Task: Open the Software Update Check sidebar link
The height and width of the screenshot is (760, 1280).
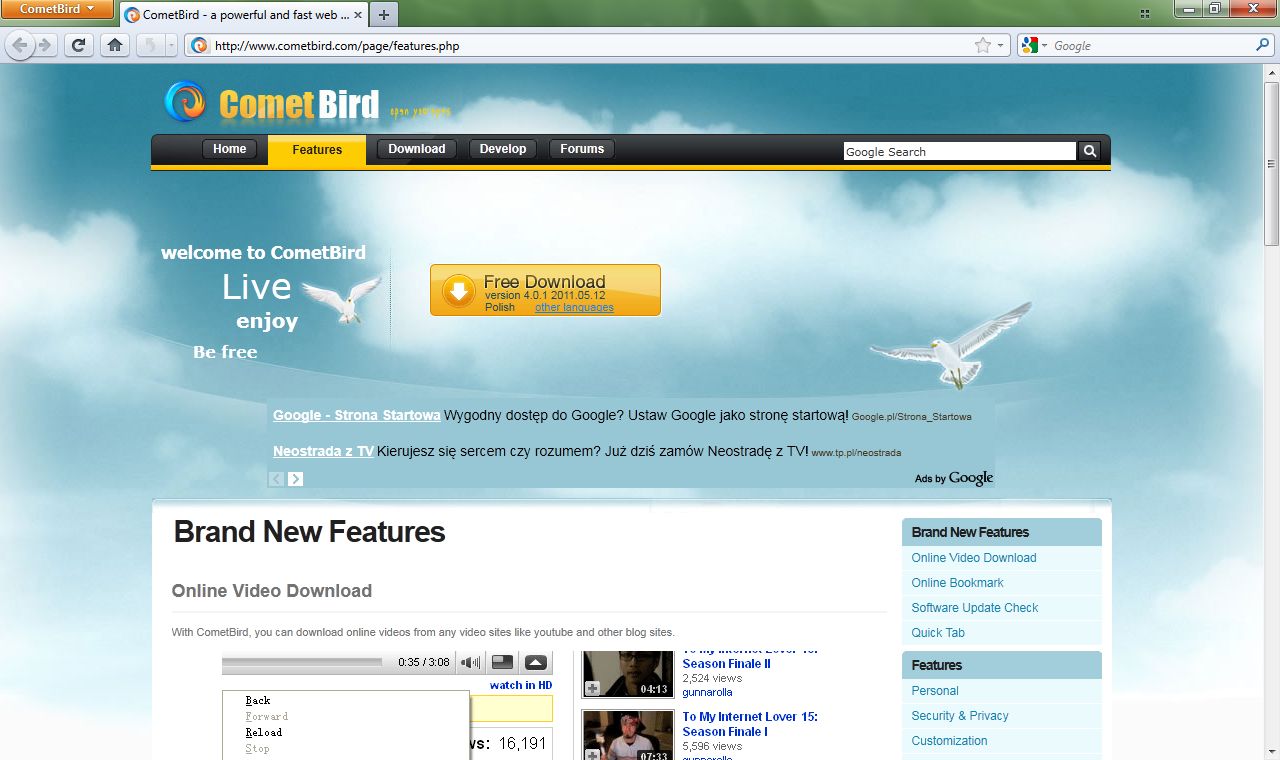Action: pos(974,607)
